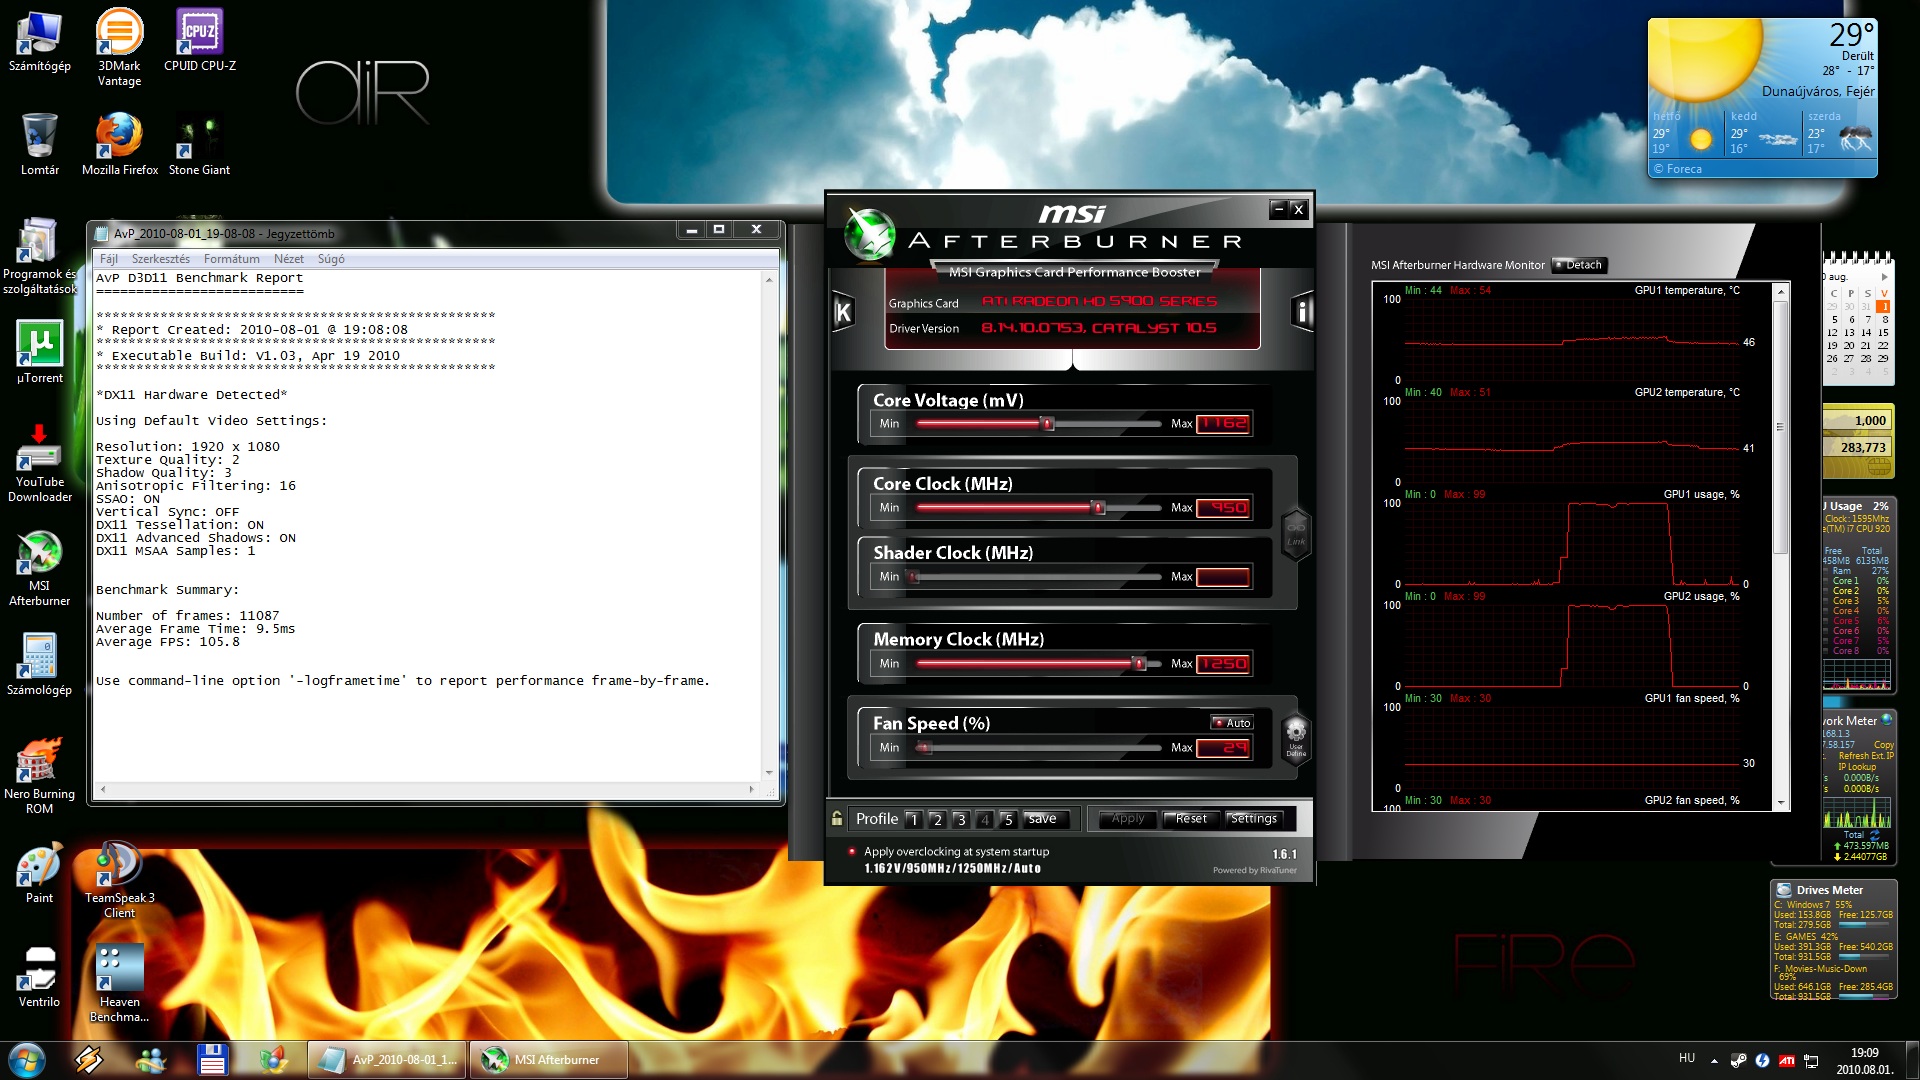This screenshot has width=1920, height=1080.
Task: Open the Formátum menu in Notepad
Action: click(232, 259)
